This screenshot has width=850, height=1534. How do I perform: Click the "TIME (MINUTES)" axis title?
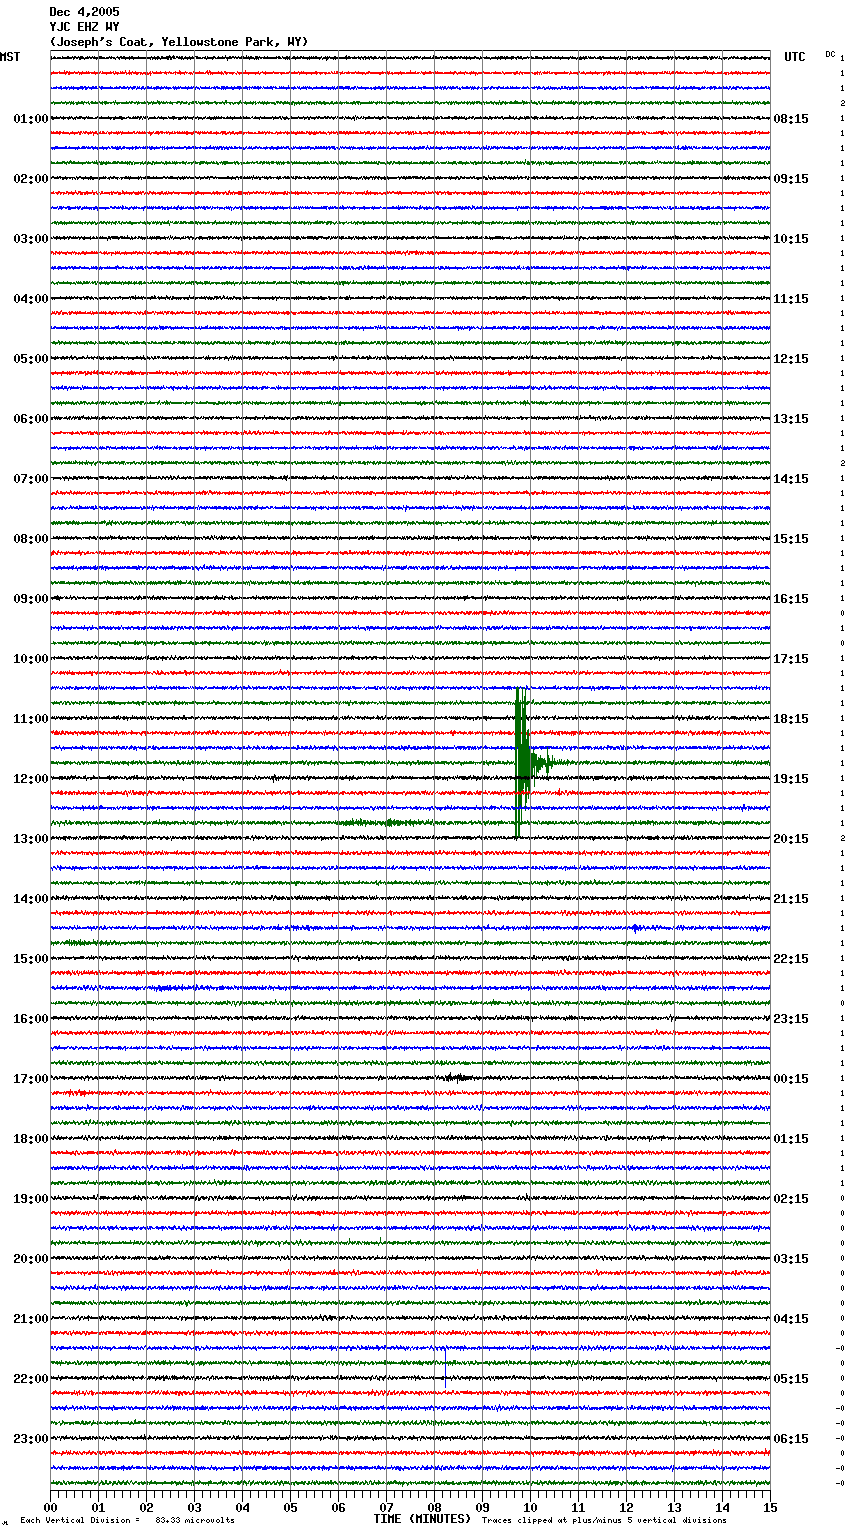point(422,1519)
